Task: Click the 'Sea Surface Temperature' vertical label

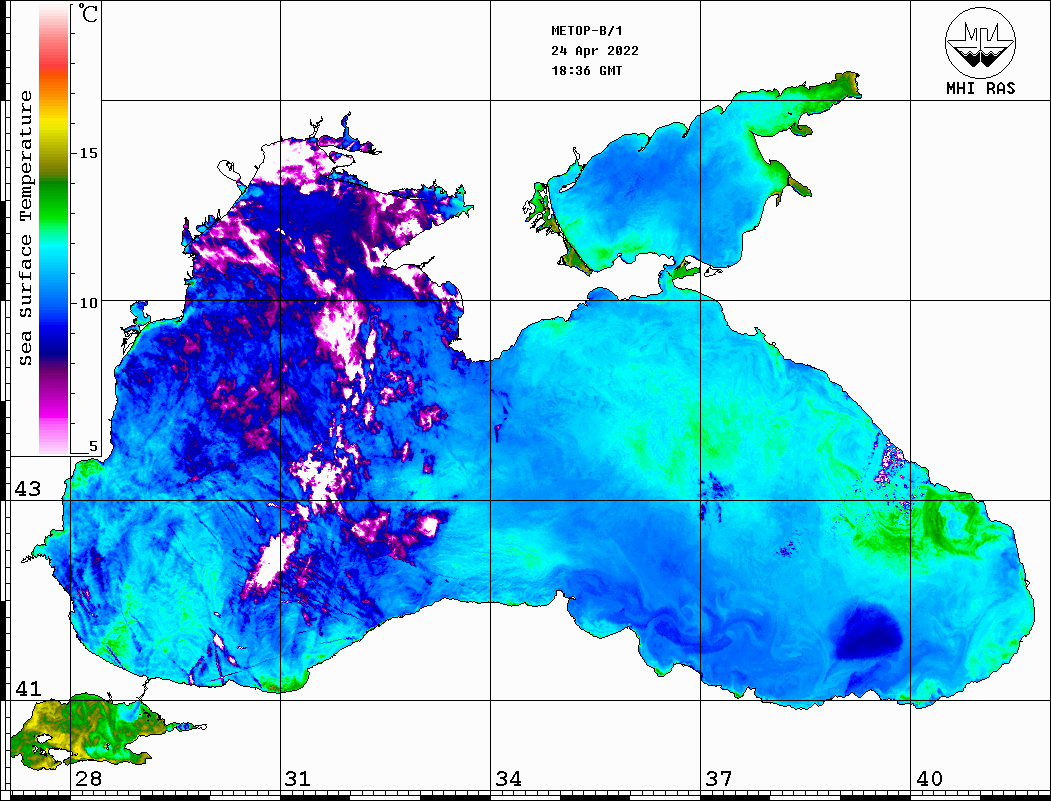Action: click(25, 228)
